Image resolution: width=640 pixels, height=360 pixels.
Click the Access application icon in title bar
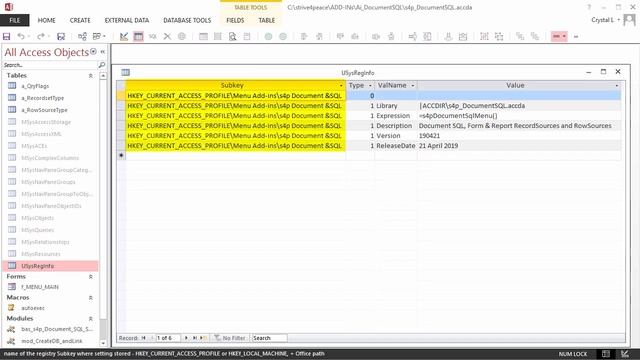pos(9,7)
